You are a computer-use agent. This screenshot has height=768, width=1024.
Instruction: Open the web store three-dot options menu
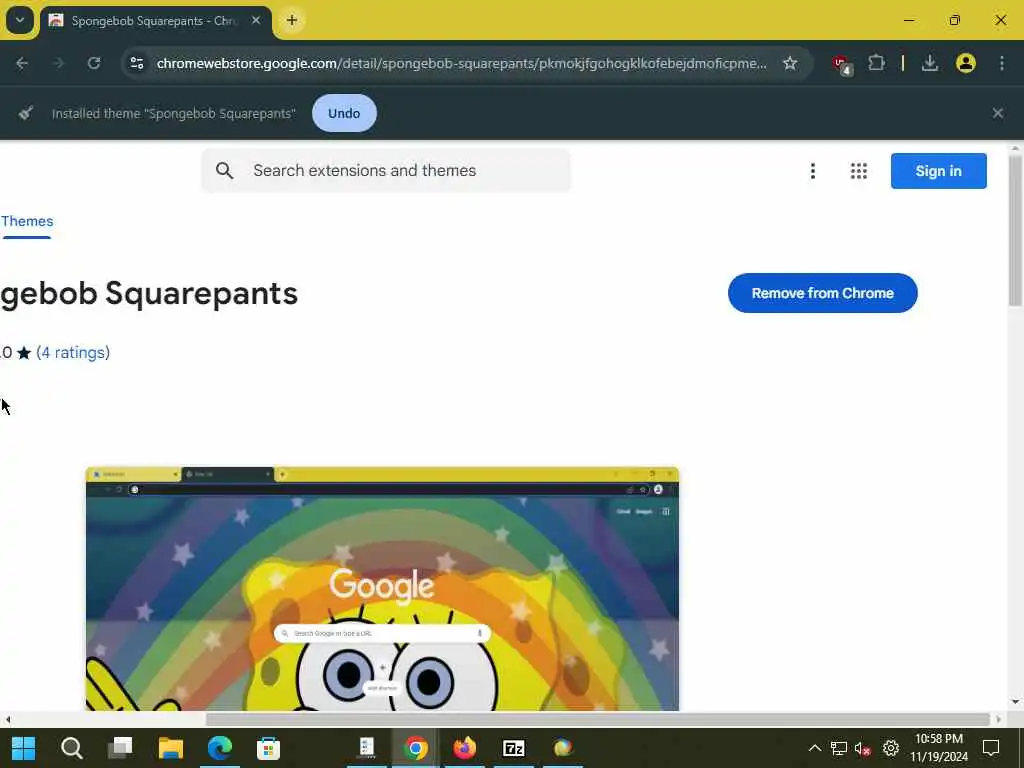tap(813, 171)
